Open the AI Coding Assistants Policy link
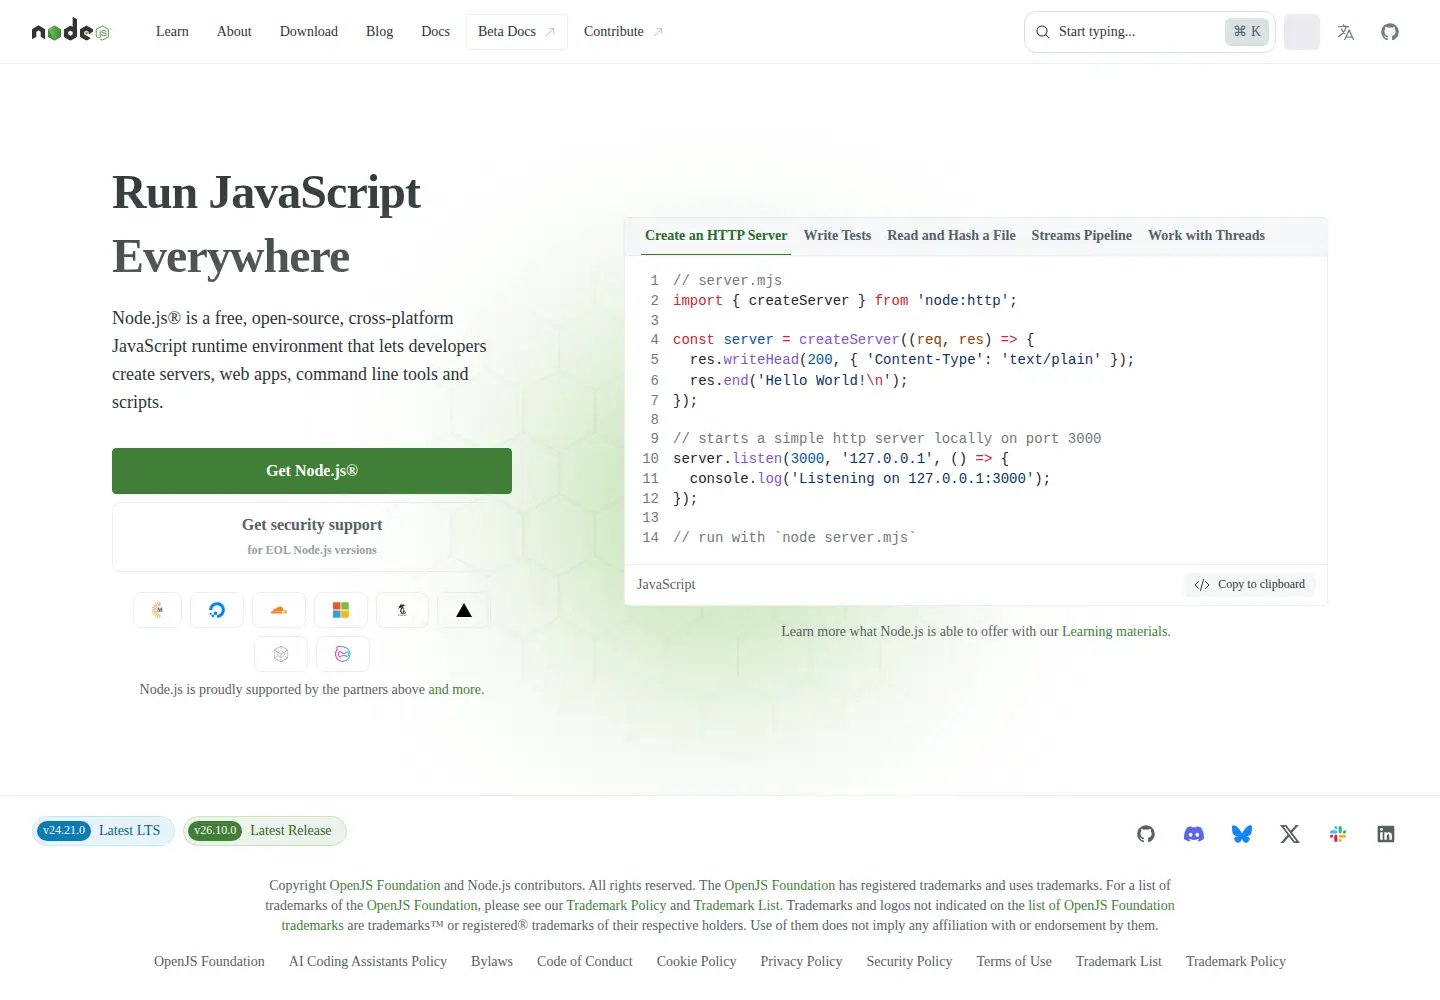This screenshot has height=1000, width=1440. tap(368, 962)
